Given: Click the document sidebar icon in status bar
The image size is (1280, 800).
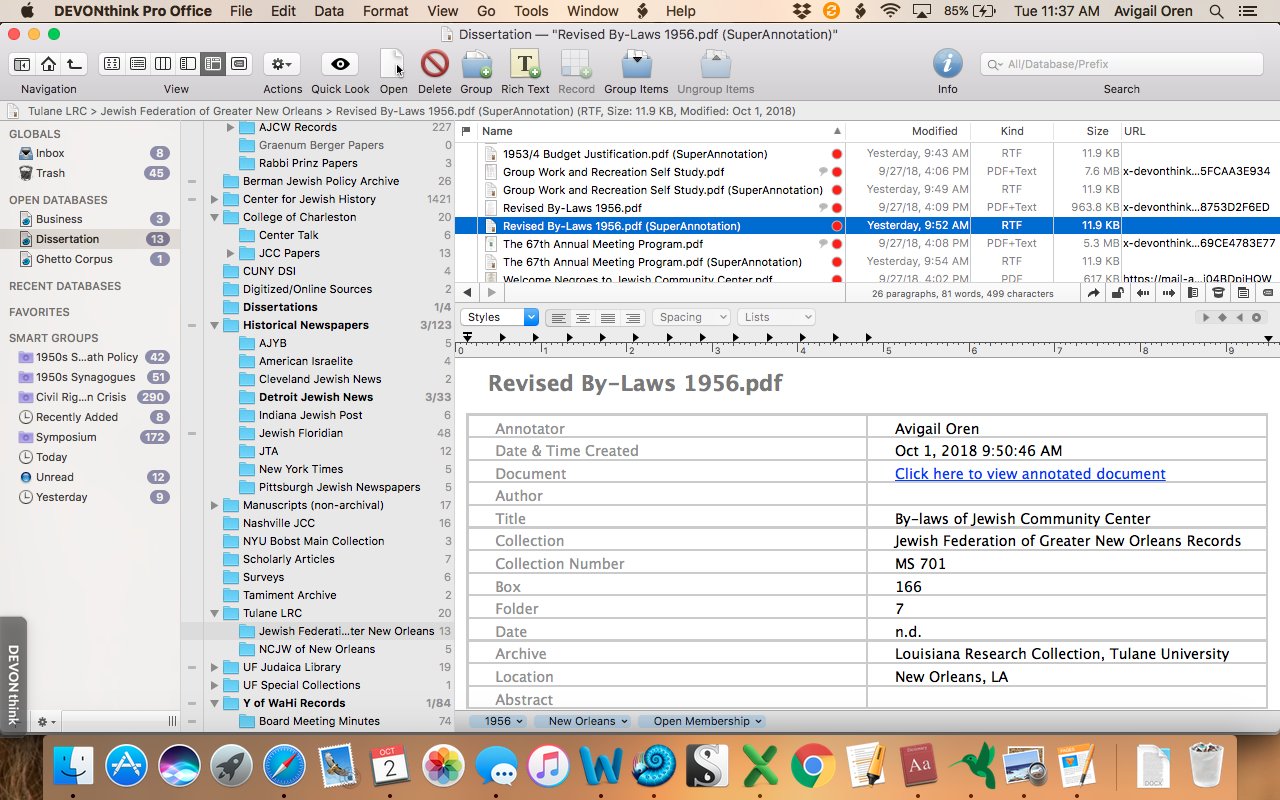Looking at the screenshot, I should (x=1193, y=293).
